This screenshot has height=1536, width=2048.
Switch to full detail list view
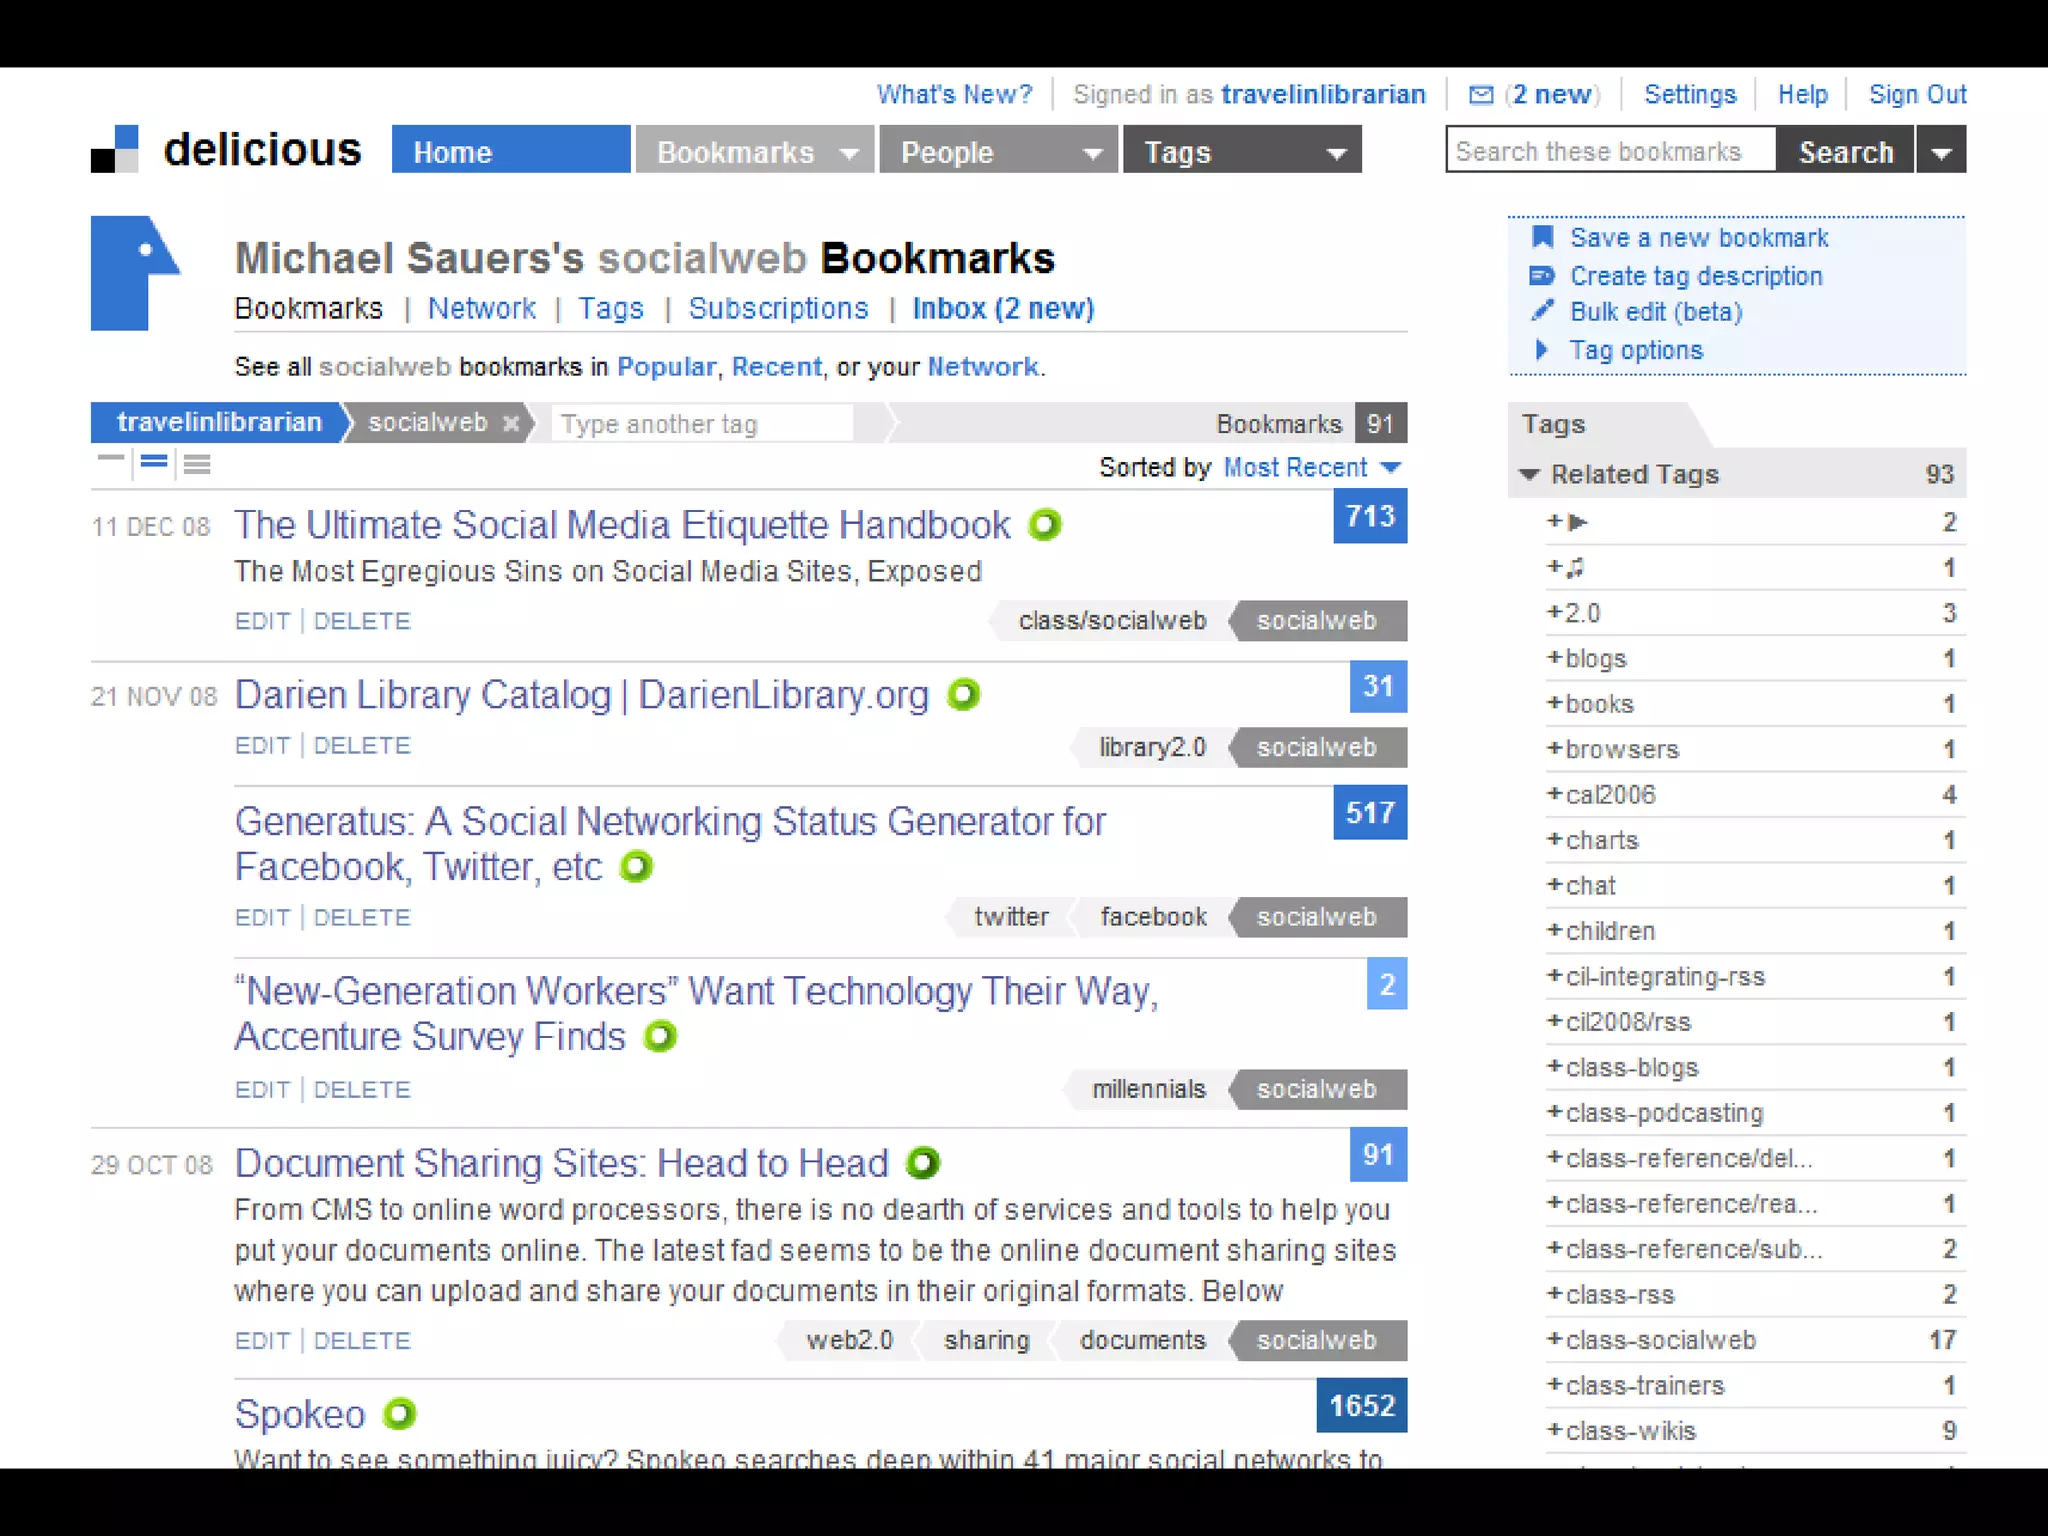(x=197, y=463)
